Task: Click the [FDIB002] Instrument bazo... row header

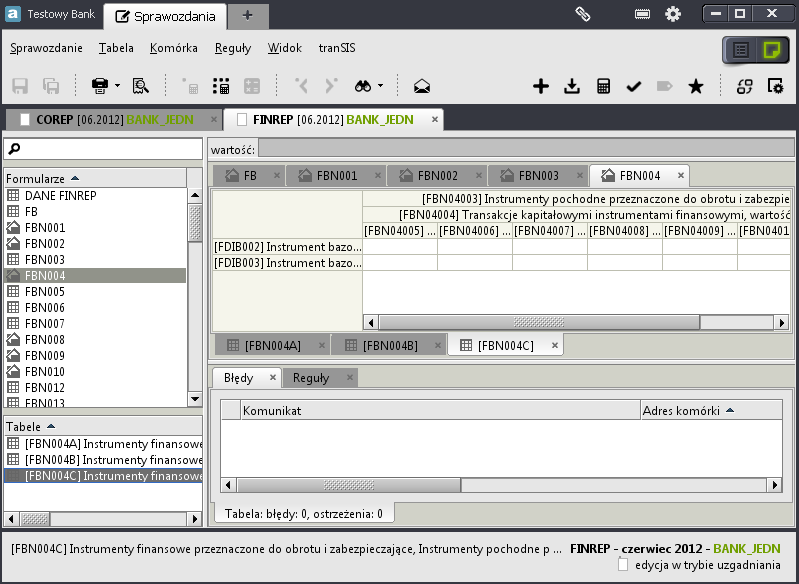Action: (x=287, y=247)
